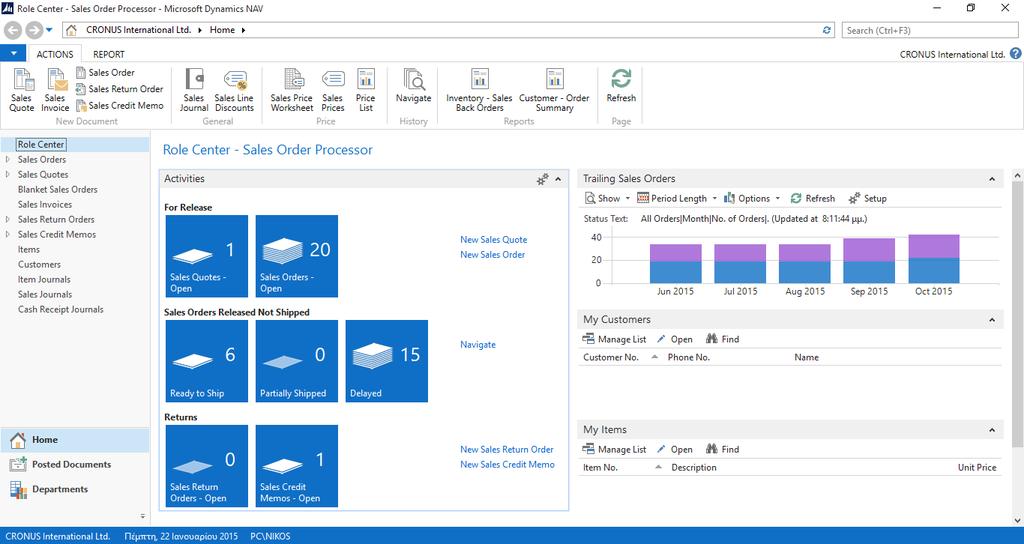Click Manage List under My Customers
Viewport: 1024px width, 544px height.
coord(614,339)
